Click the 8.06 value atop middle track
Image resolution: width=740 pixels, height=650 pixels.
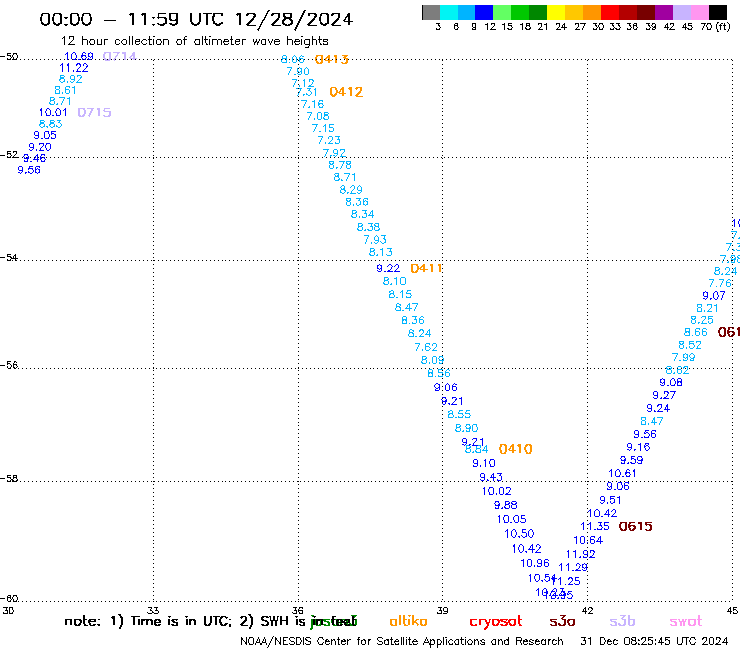coord(293,59)
